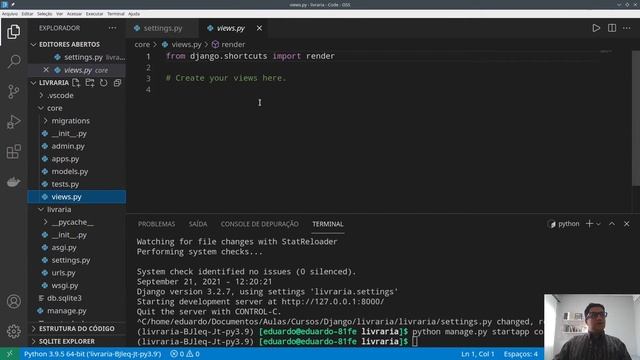Open asgi.py in explorer

(x=64, y=247)
